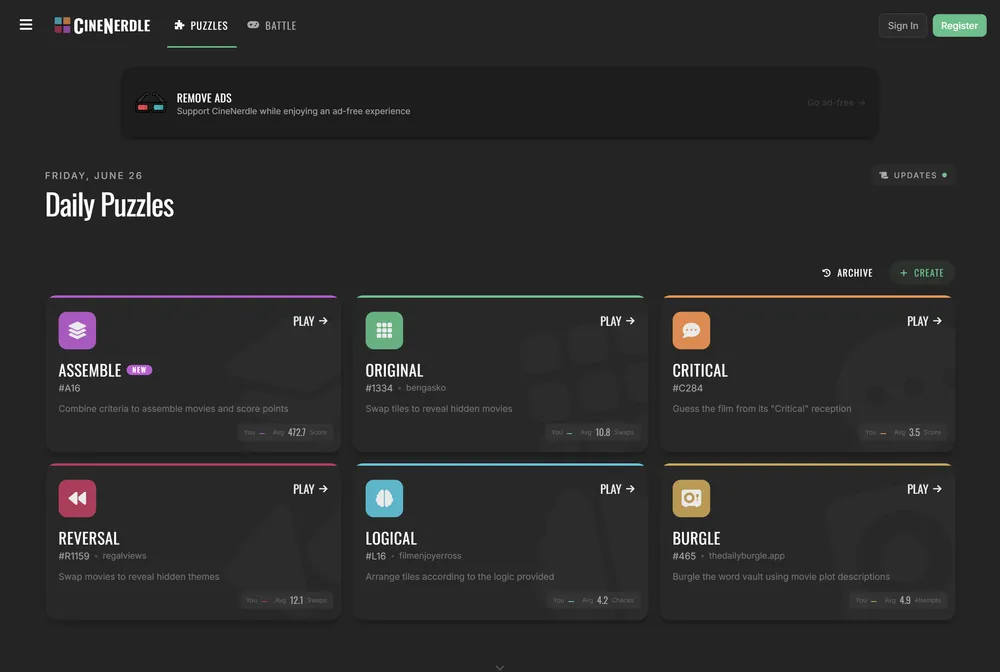Click the Critical puzzle number #C284
The width and height of the screenshot is (1000, 672).
coord(688,388)
